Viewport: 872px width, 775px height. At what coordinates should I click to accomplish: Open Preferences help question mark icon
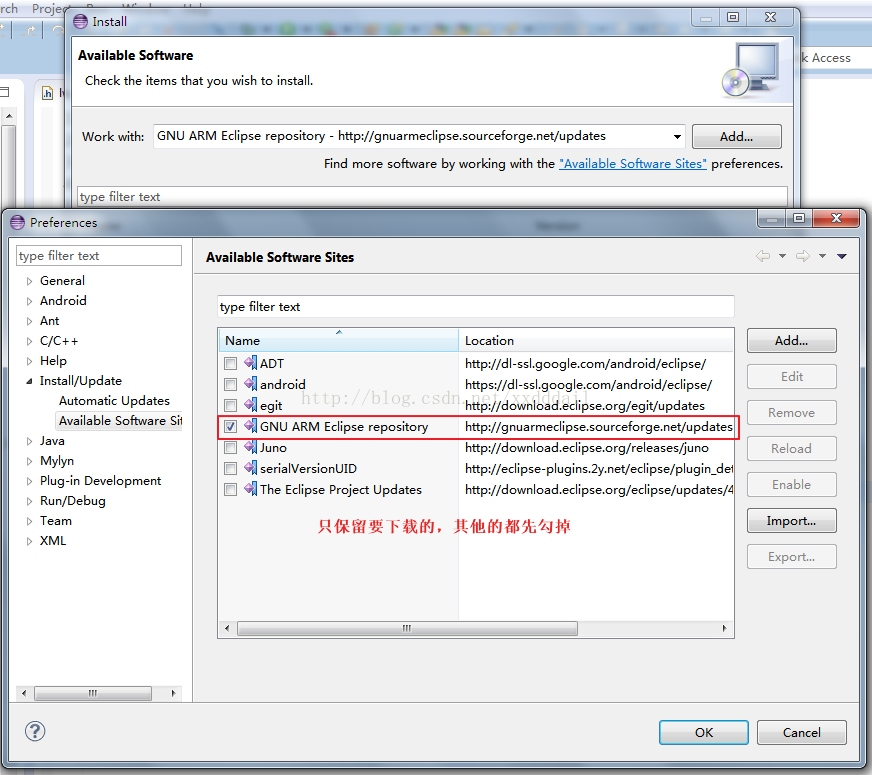pyautogui.click(x=35, y=732)
